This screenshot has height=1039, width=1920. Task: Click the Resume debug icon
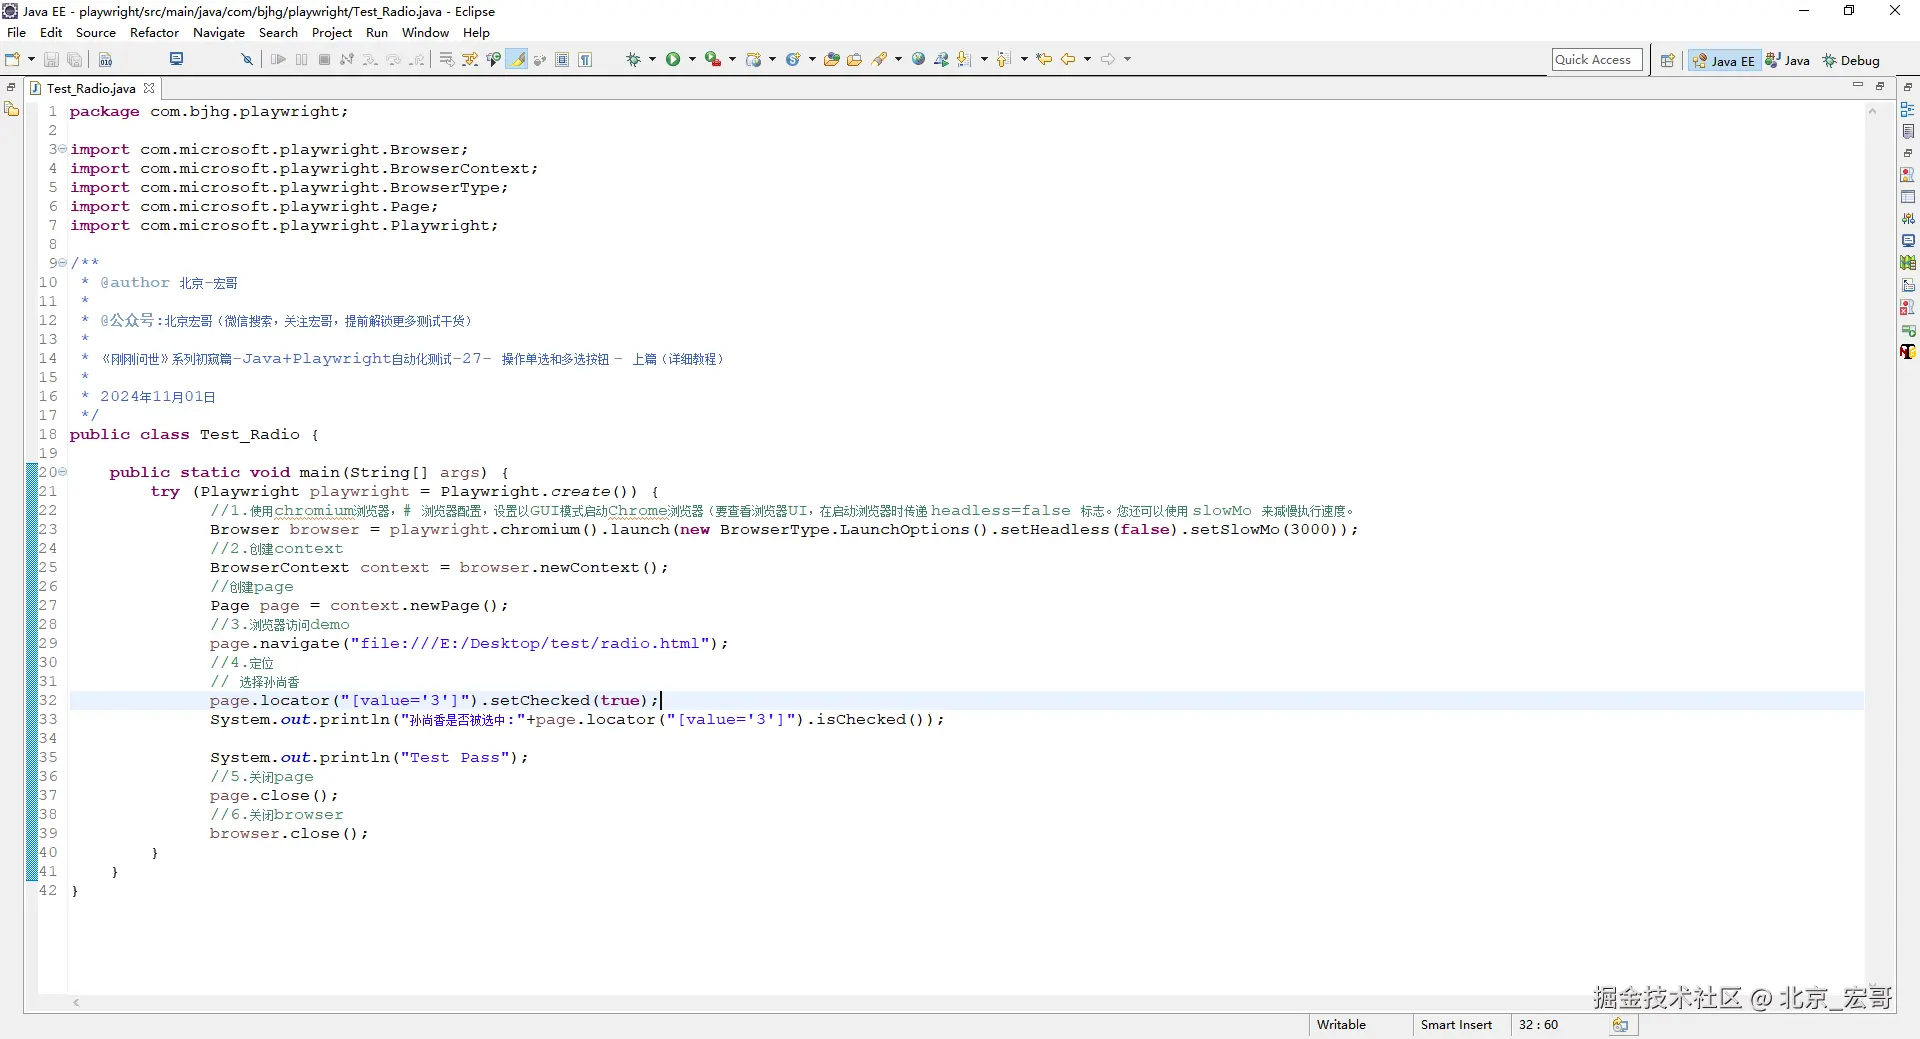click(x=278, y=60)
